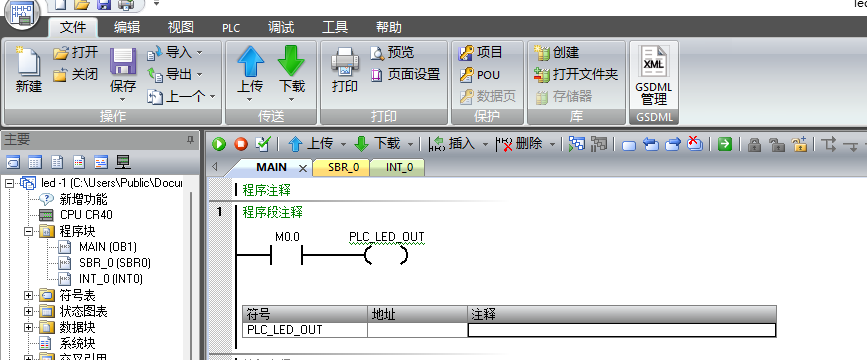The height and width of the screenshot is (360, 867).
Task: Collapse the led -1 project root node
Action: click(9, 182)
